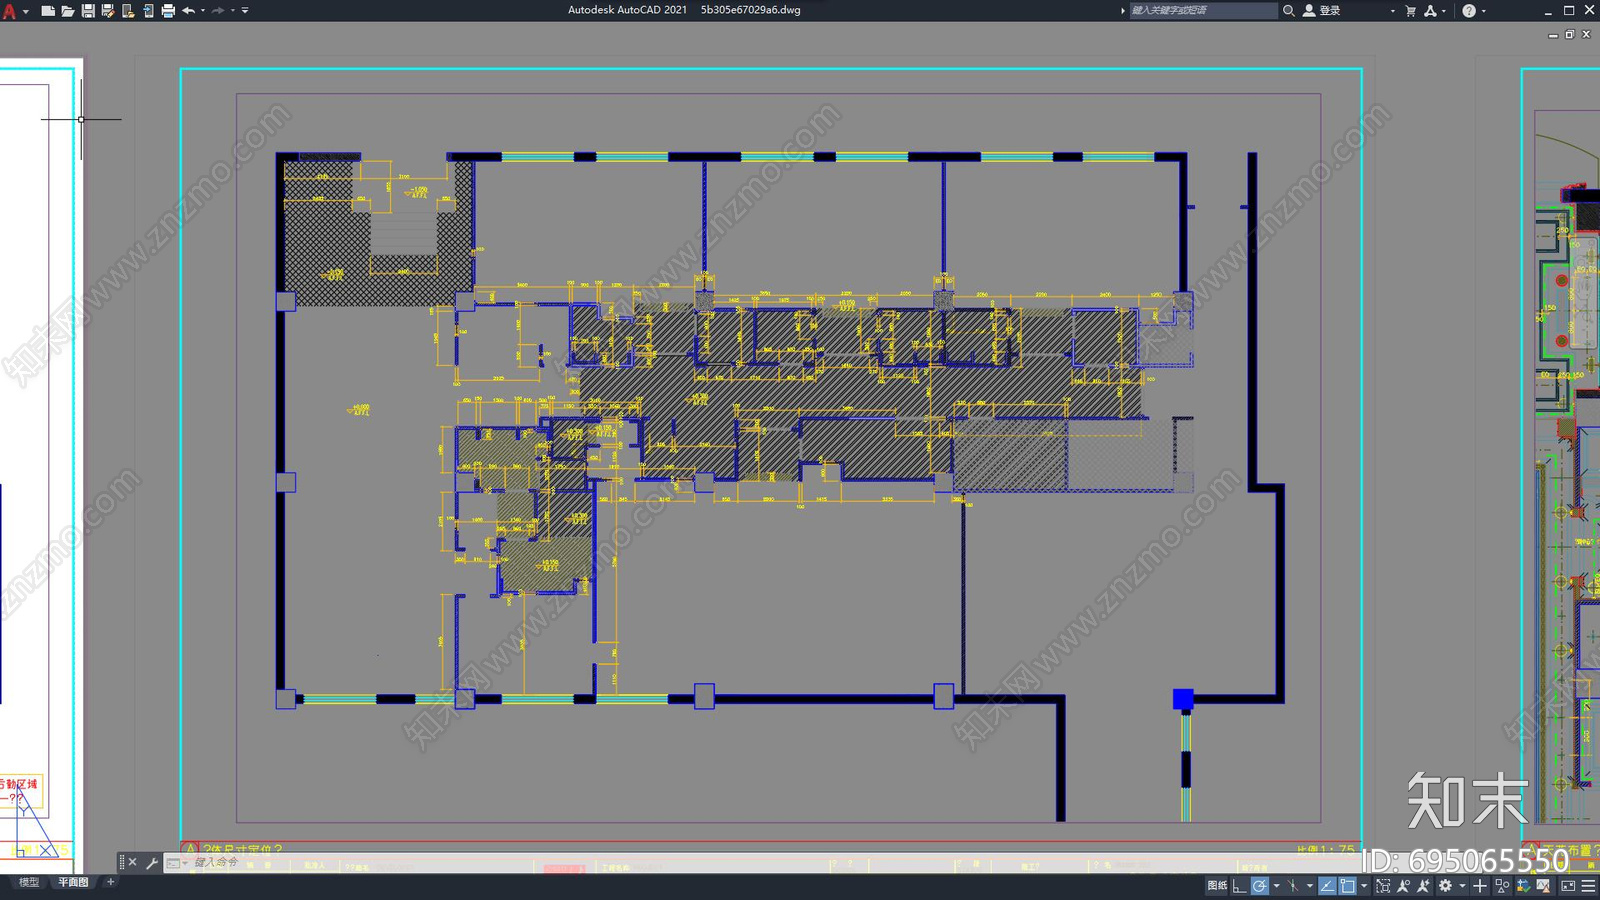The width and height of the screenshot is (1600, 900).
Task: Restore down the drawing document window
Action: coord(1570,35)
